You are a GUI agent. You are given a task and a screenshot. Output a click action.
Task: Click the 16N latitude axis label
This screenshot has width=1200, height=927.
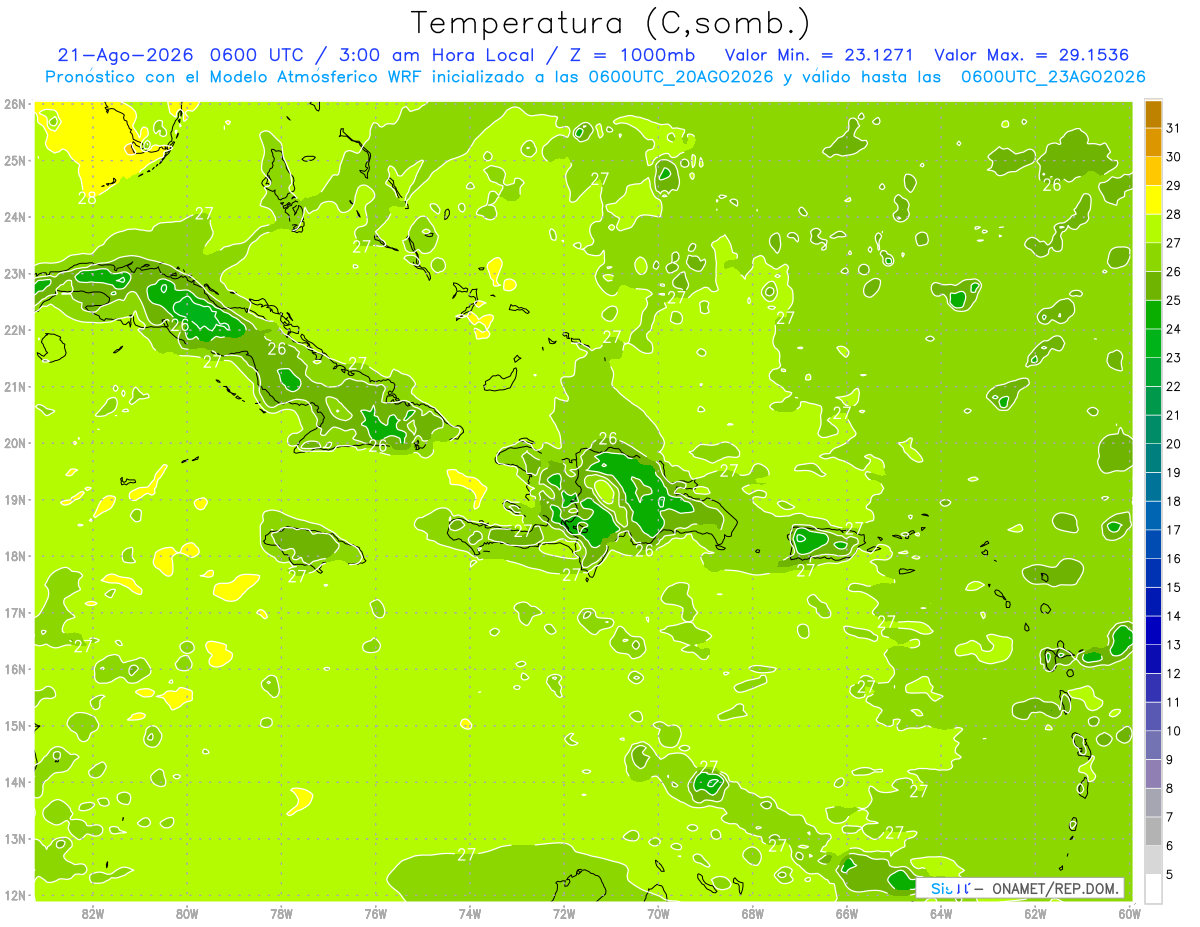[x=15, y=669]
